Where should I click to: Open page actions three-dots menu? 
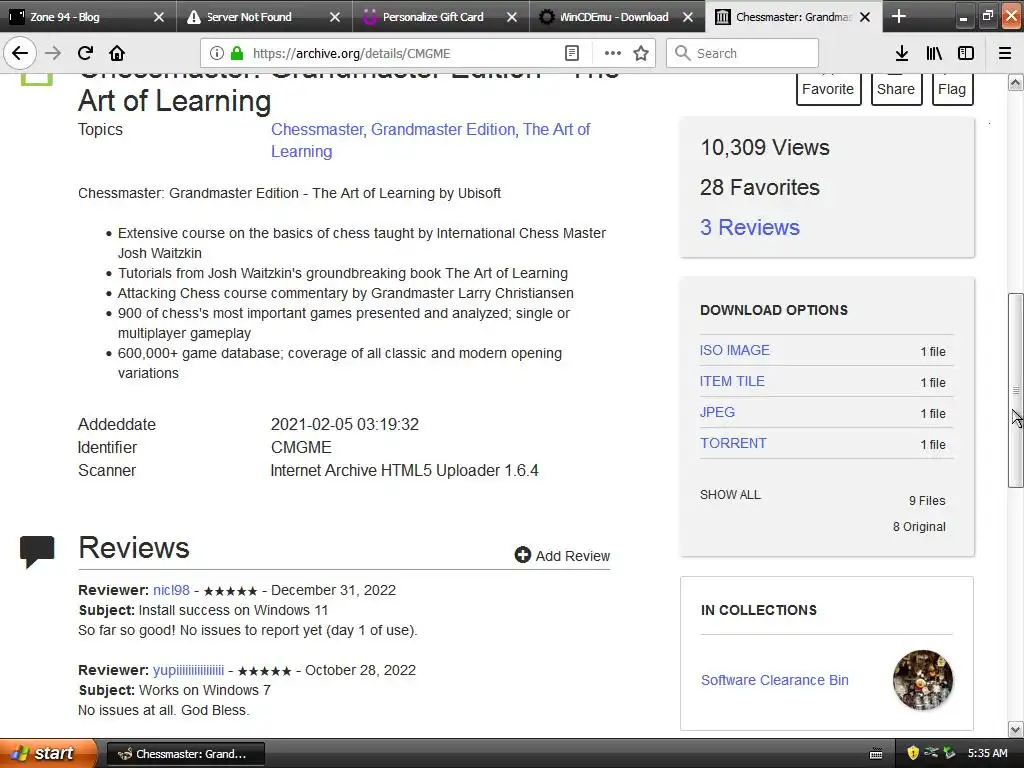tap(613, 53)
